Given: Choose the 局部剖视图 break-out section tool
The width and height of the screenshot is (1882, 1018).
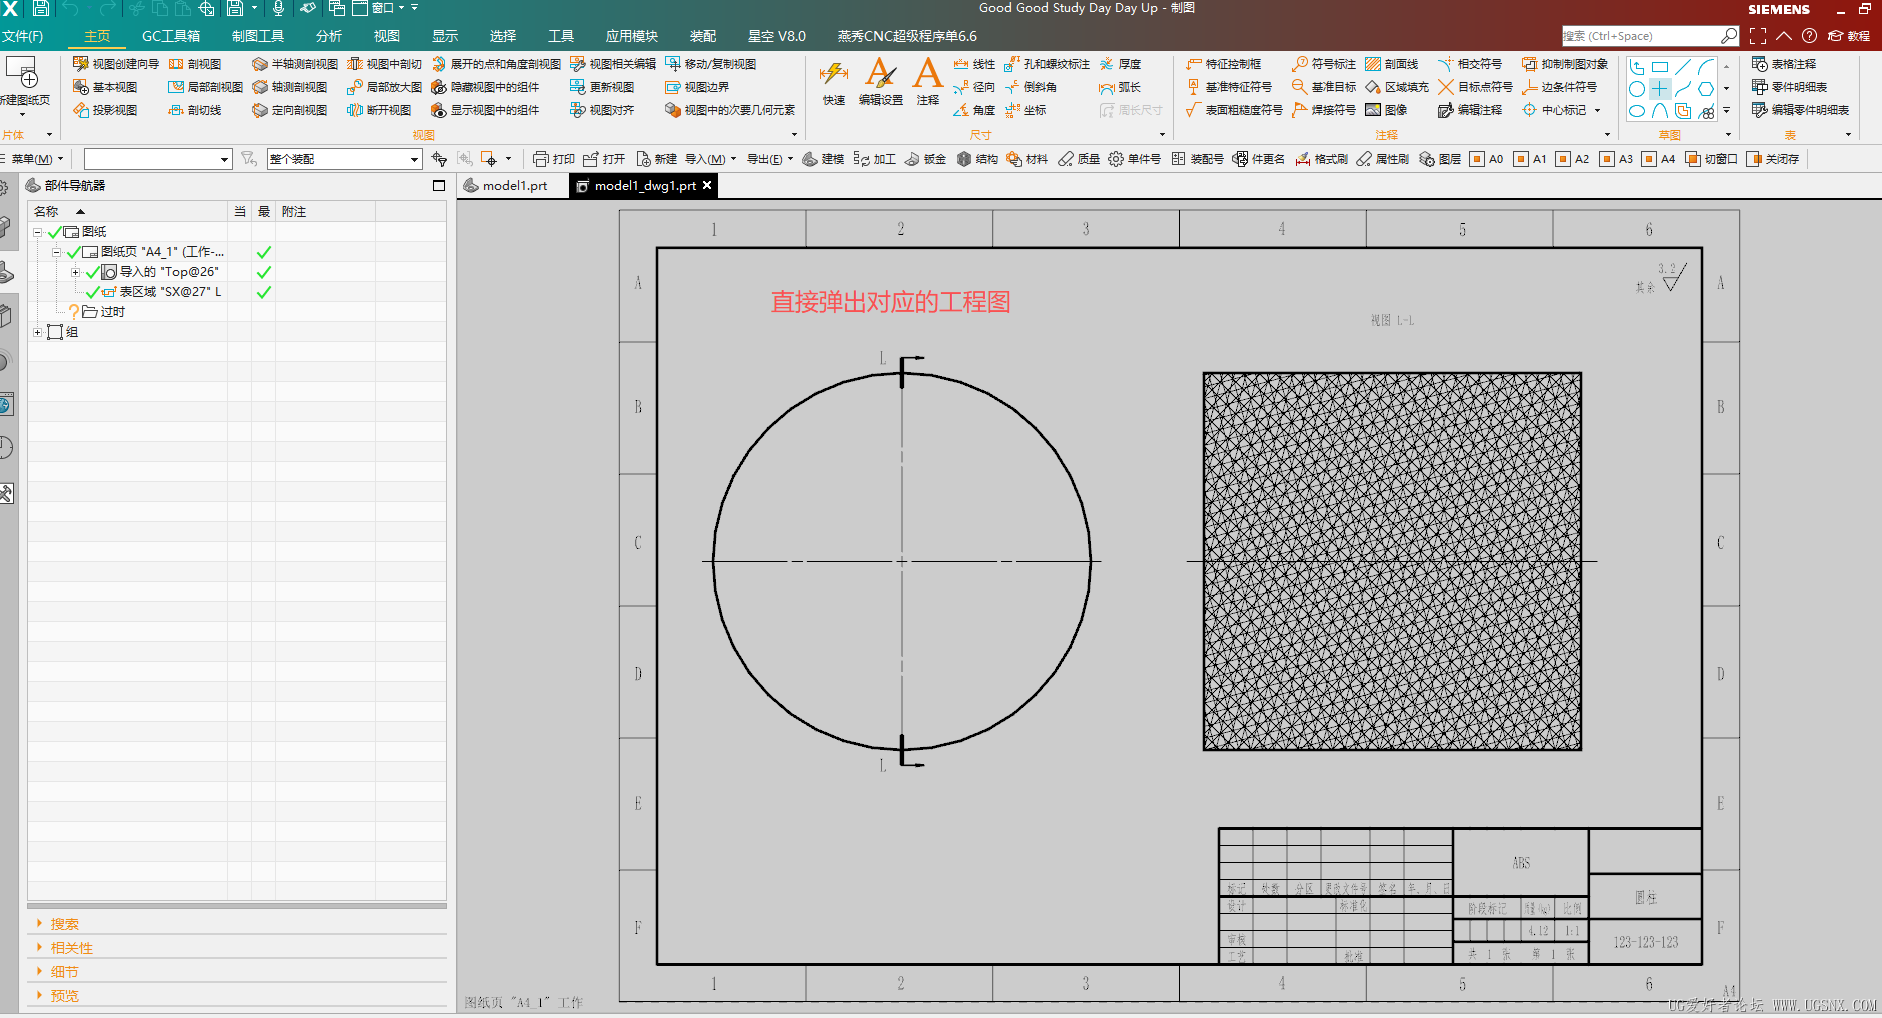Looking at the screenshot, I should (x=205, y=87).
